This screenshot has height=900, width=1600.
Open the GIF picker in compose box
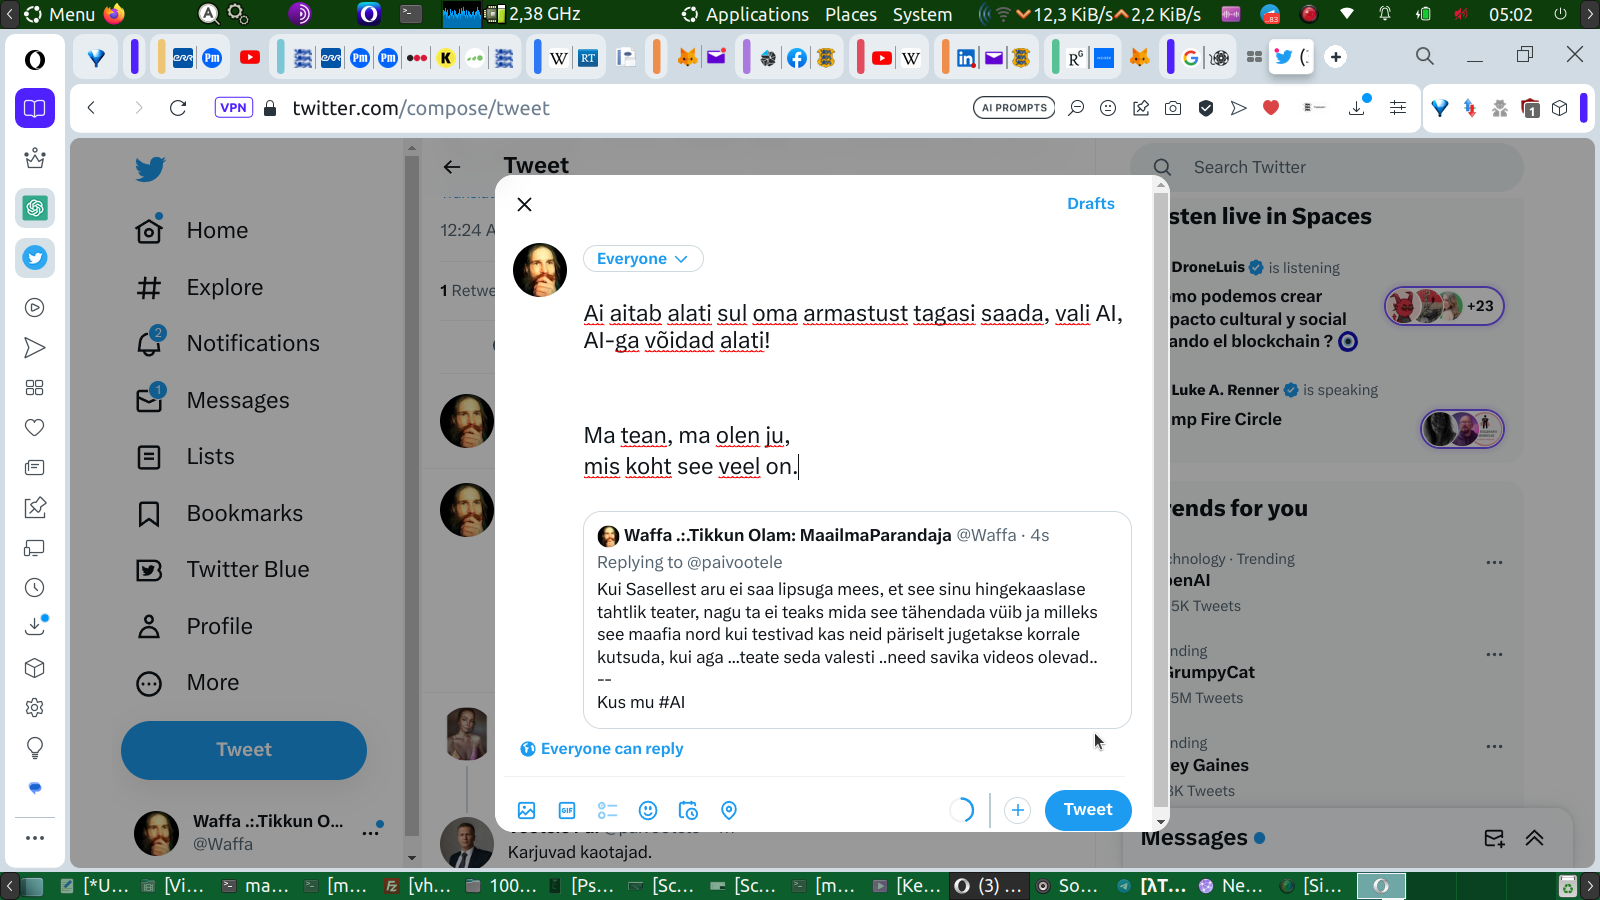[x=567, y=810]
